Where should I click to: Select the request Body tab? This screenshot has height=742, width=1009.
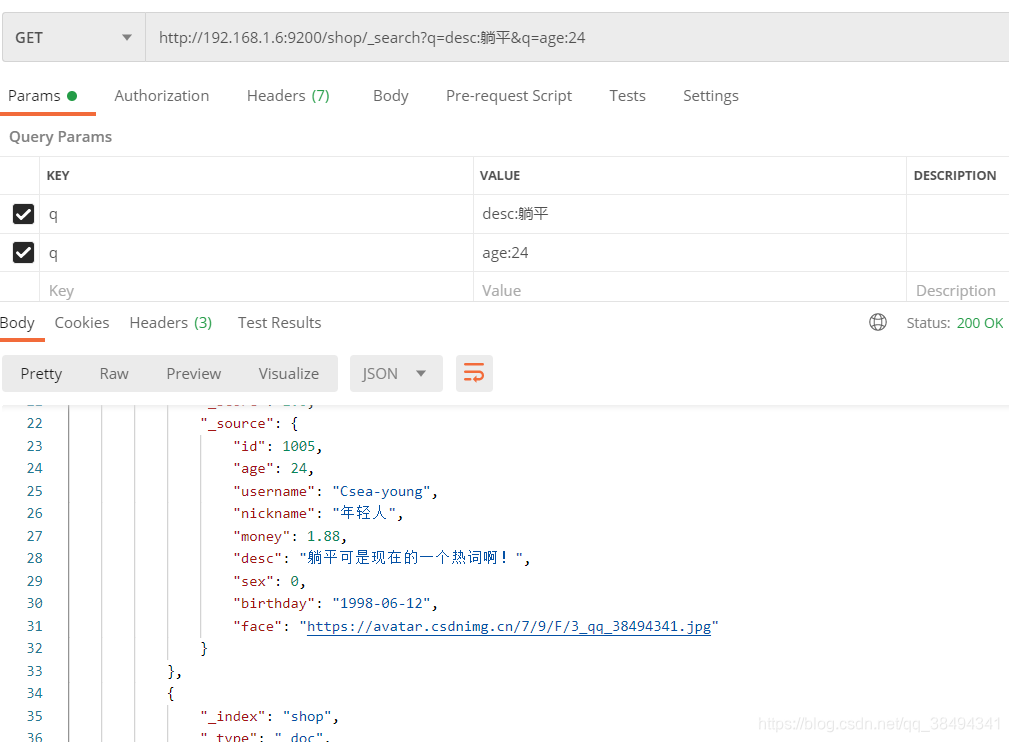pyautogui.click(x=390, y=96)
